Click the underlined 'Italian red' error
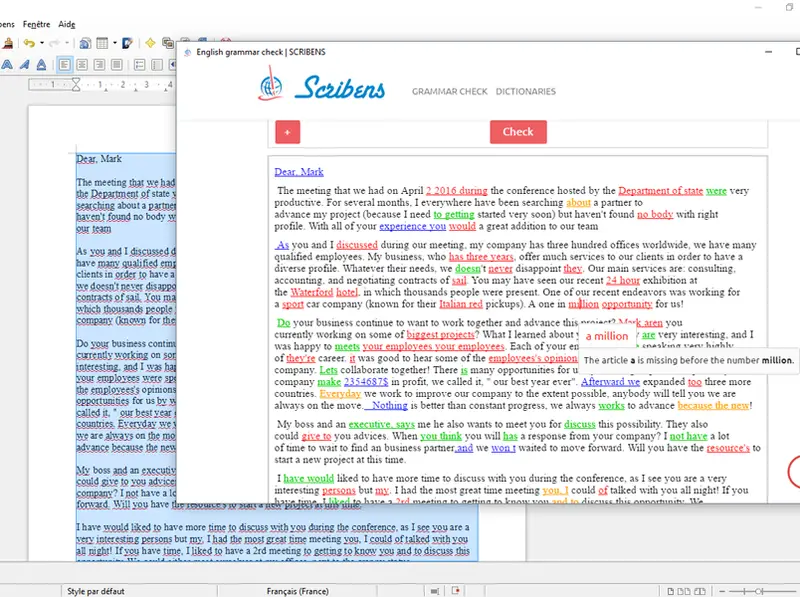This screenshot has width=800, height=597. coord(461,304)
